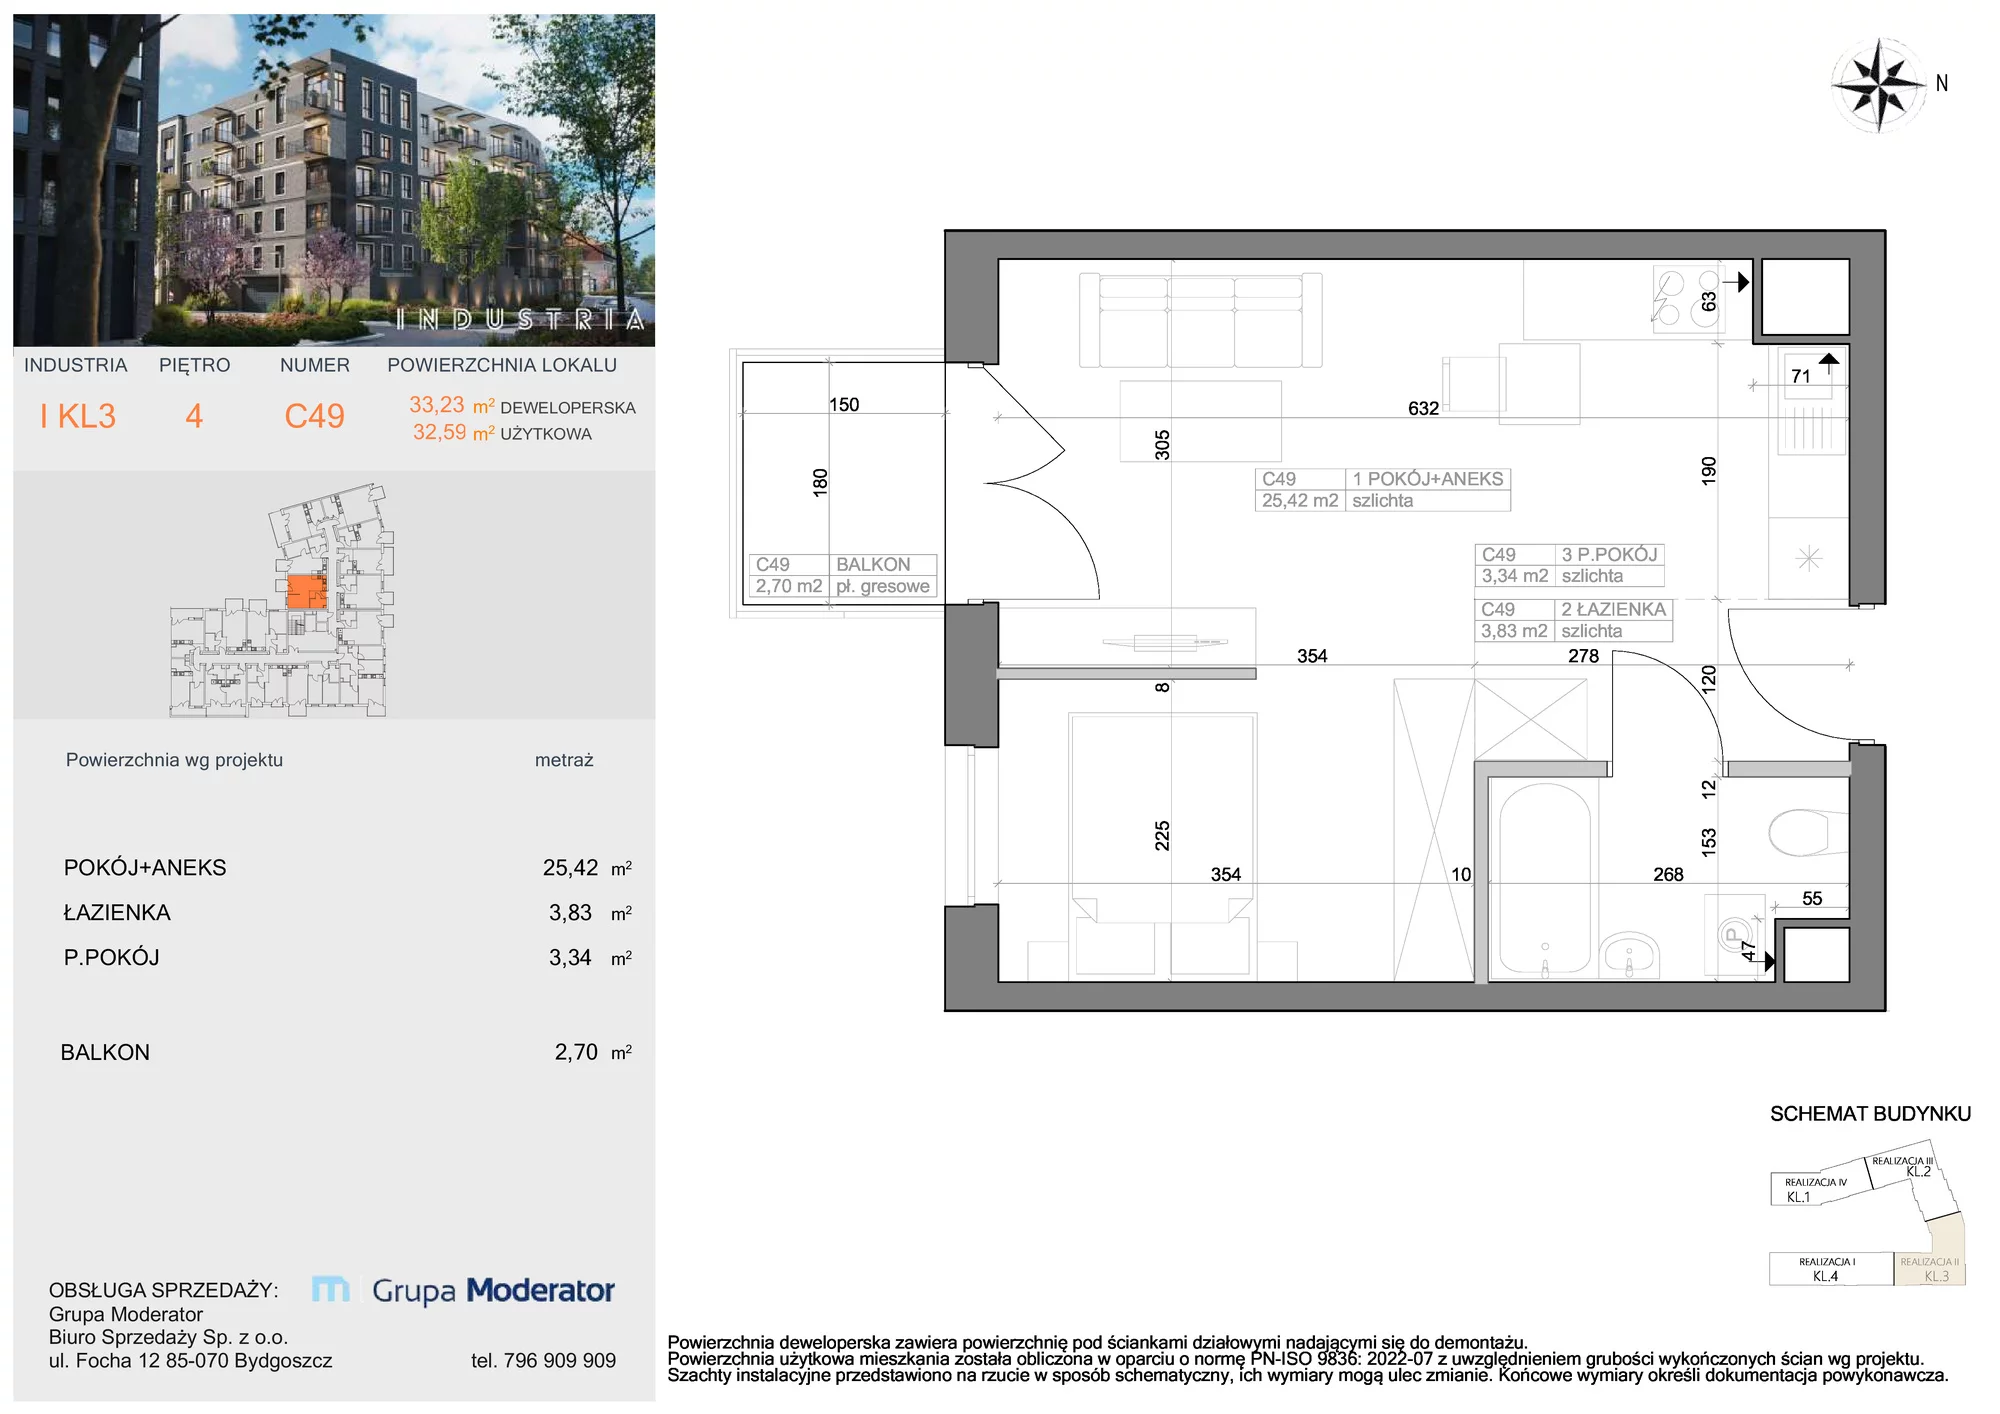Click the orange text I KL3
Screen dimensions: 2000x1414
click(78, 416)
